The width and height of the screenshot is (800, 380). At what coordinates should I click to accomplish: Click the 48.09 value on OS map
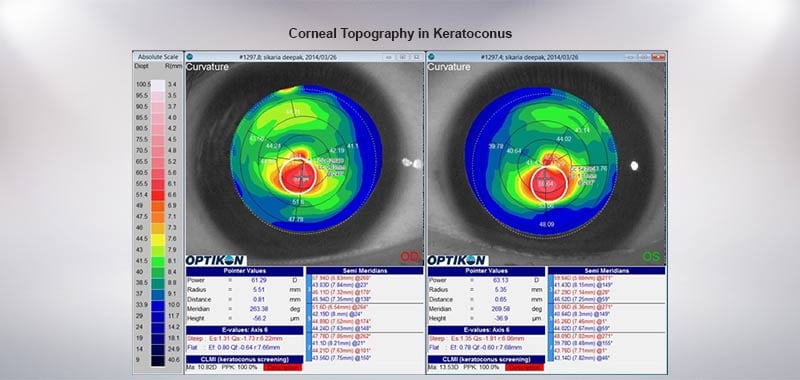[548, 224]
